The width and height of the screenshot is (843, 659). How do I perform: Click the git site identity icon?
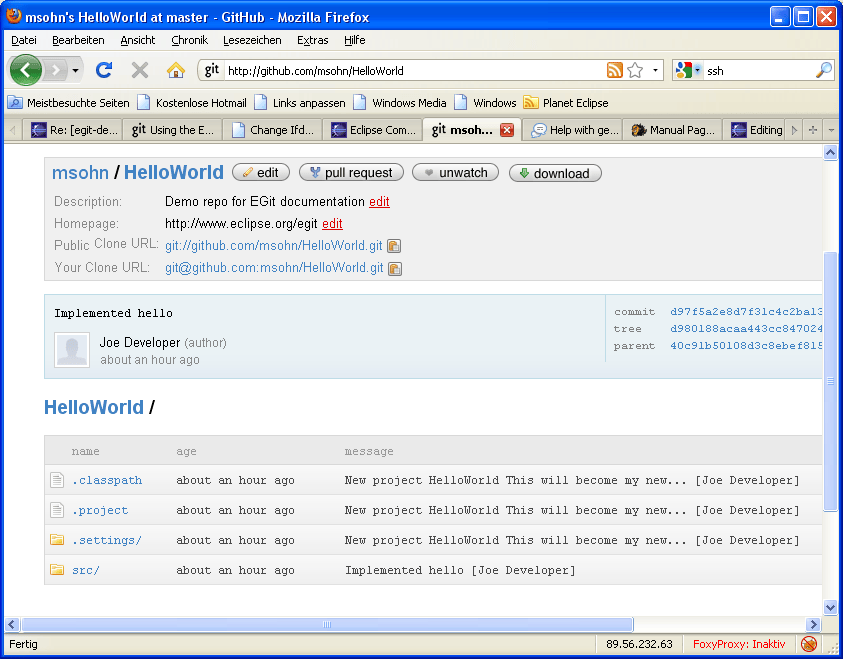point(212,70)
